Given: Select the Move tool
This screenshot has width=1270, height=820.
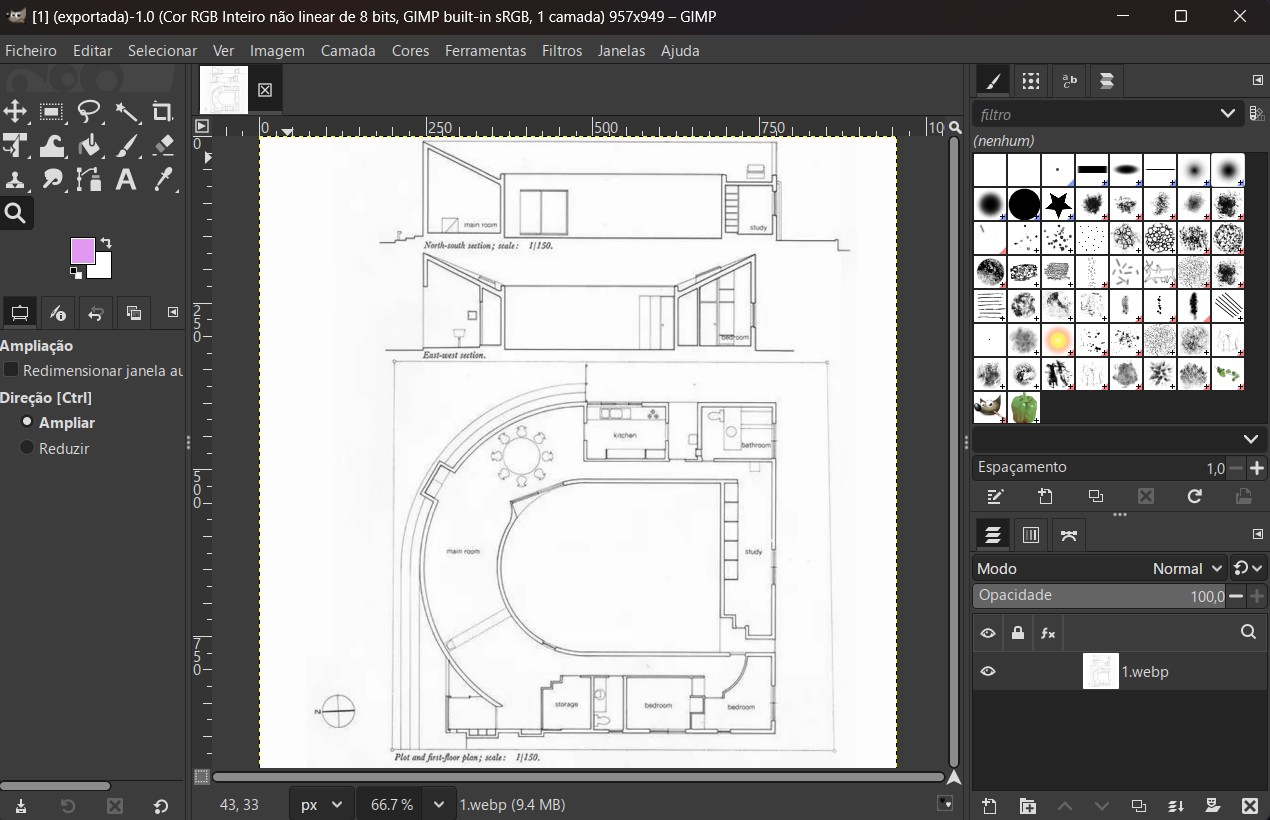Looking at the screenshot, I should tap(15, 111).
